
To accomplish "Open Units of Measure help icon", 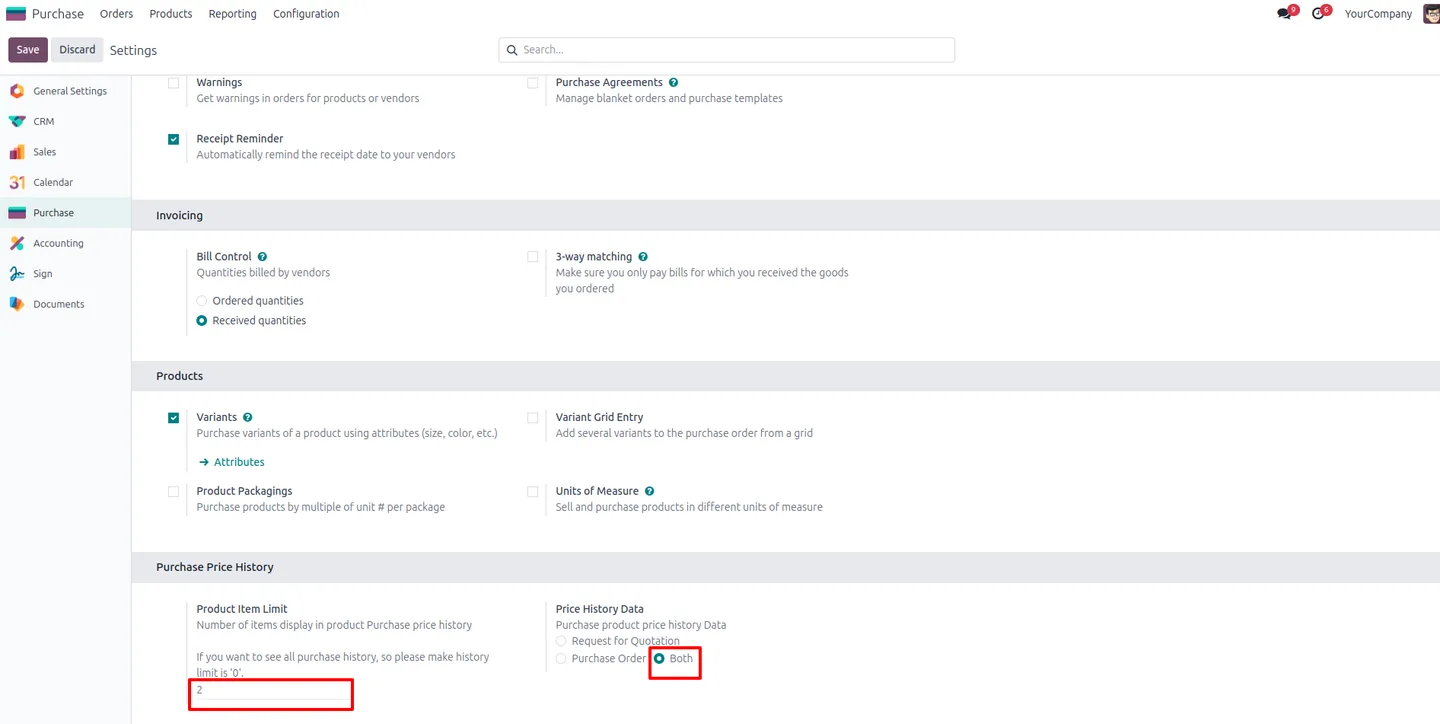I will (x=650, y=491).
